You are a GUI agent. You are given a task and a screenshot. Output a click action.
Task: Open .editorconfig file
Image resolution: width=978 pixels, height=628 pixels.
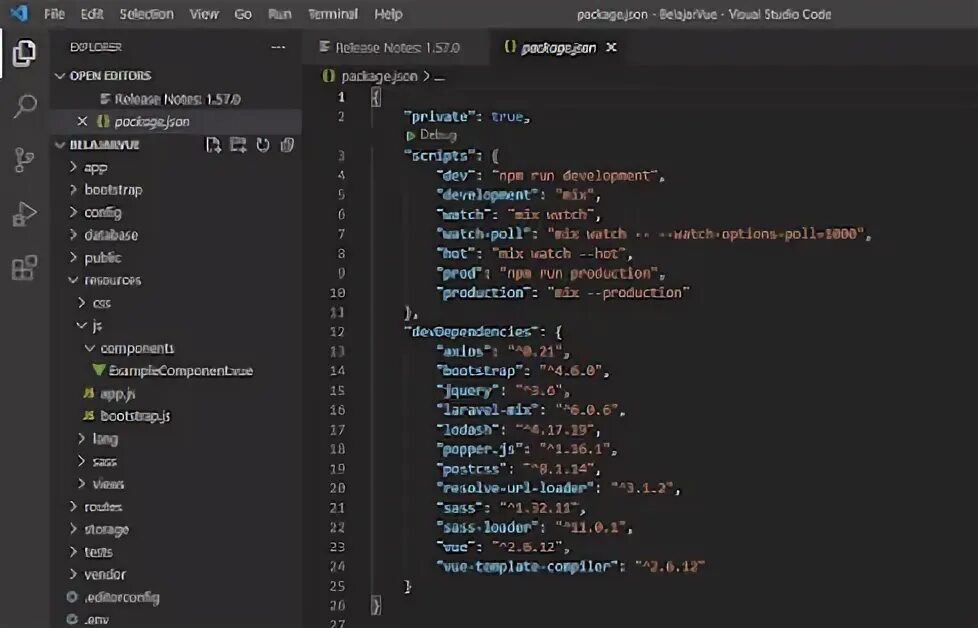click(x=122, y=597)
